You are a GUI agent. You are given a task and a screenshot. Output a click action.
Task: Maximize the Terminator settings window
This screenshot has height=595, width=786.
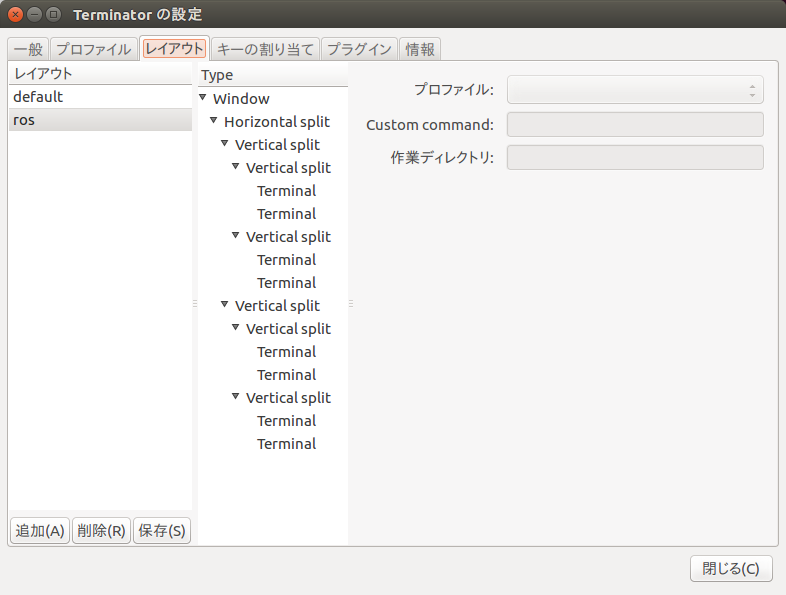(53, 15)
